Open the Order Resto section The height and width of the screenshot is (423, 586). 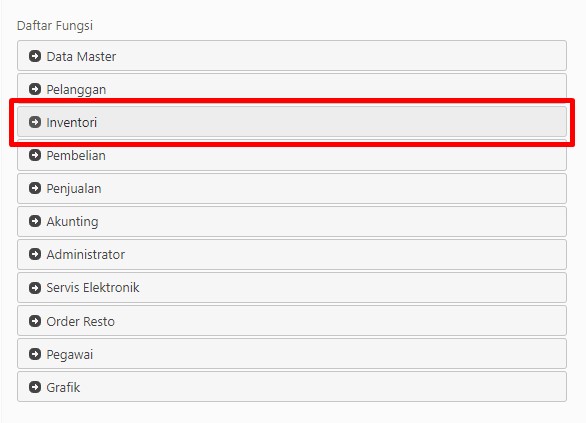292,321
